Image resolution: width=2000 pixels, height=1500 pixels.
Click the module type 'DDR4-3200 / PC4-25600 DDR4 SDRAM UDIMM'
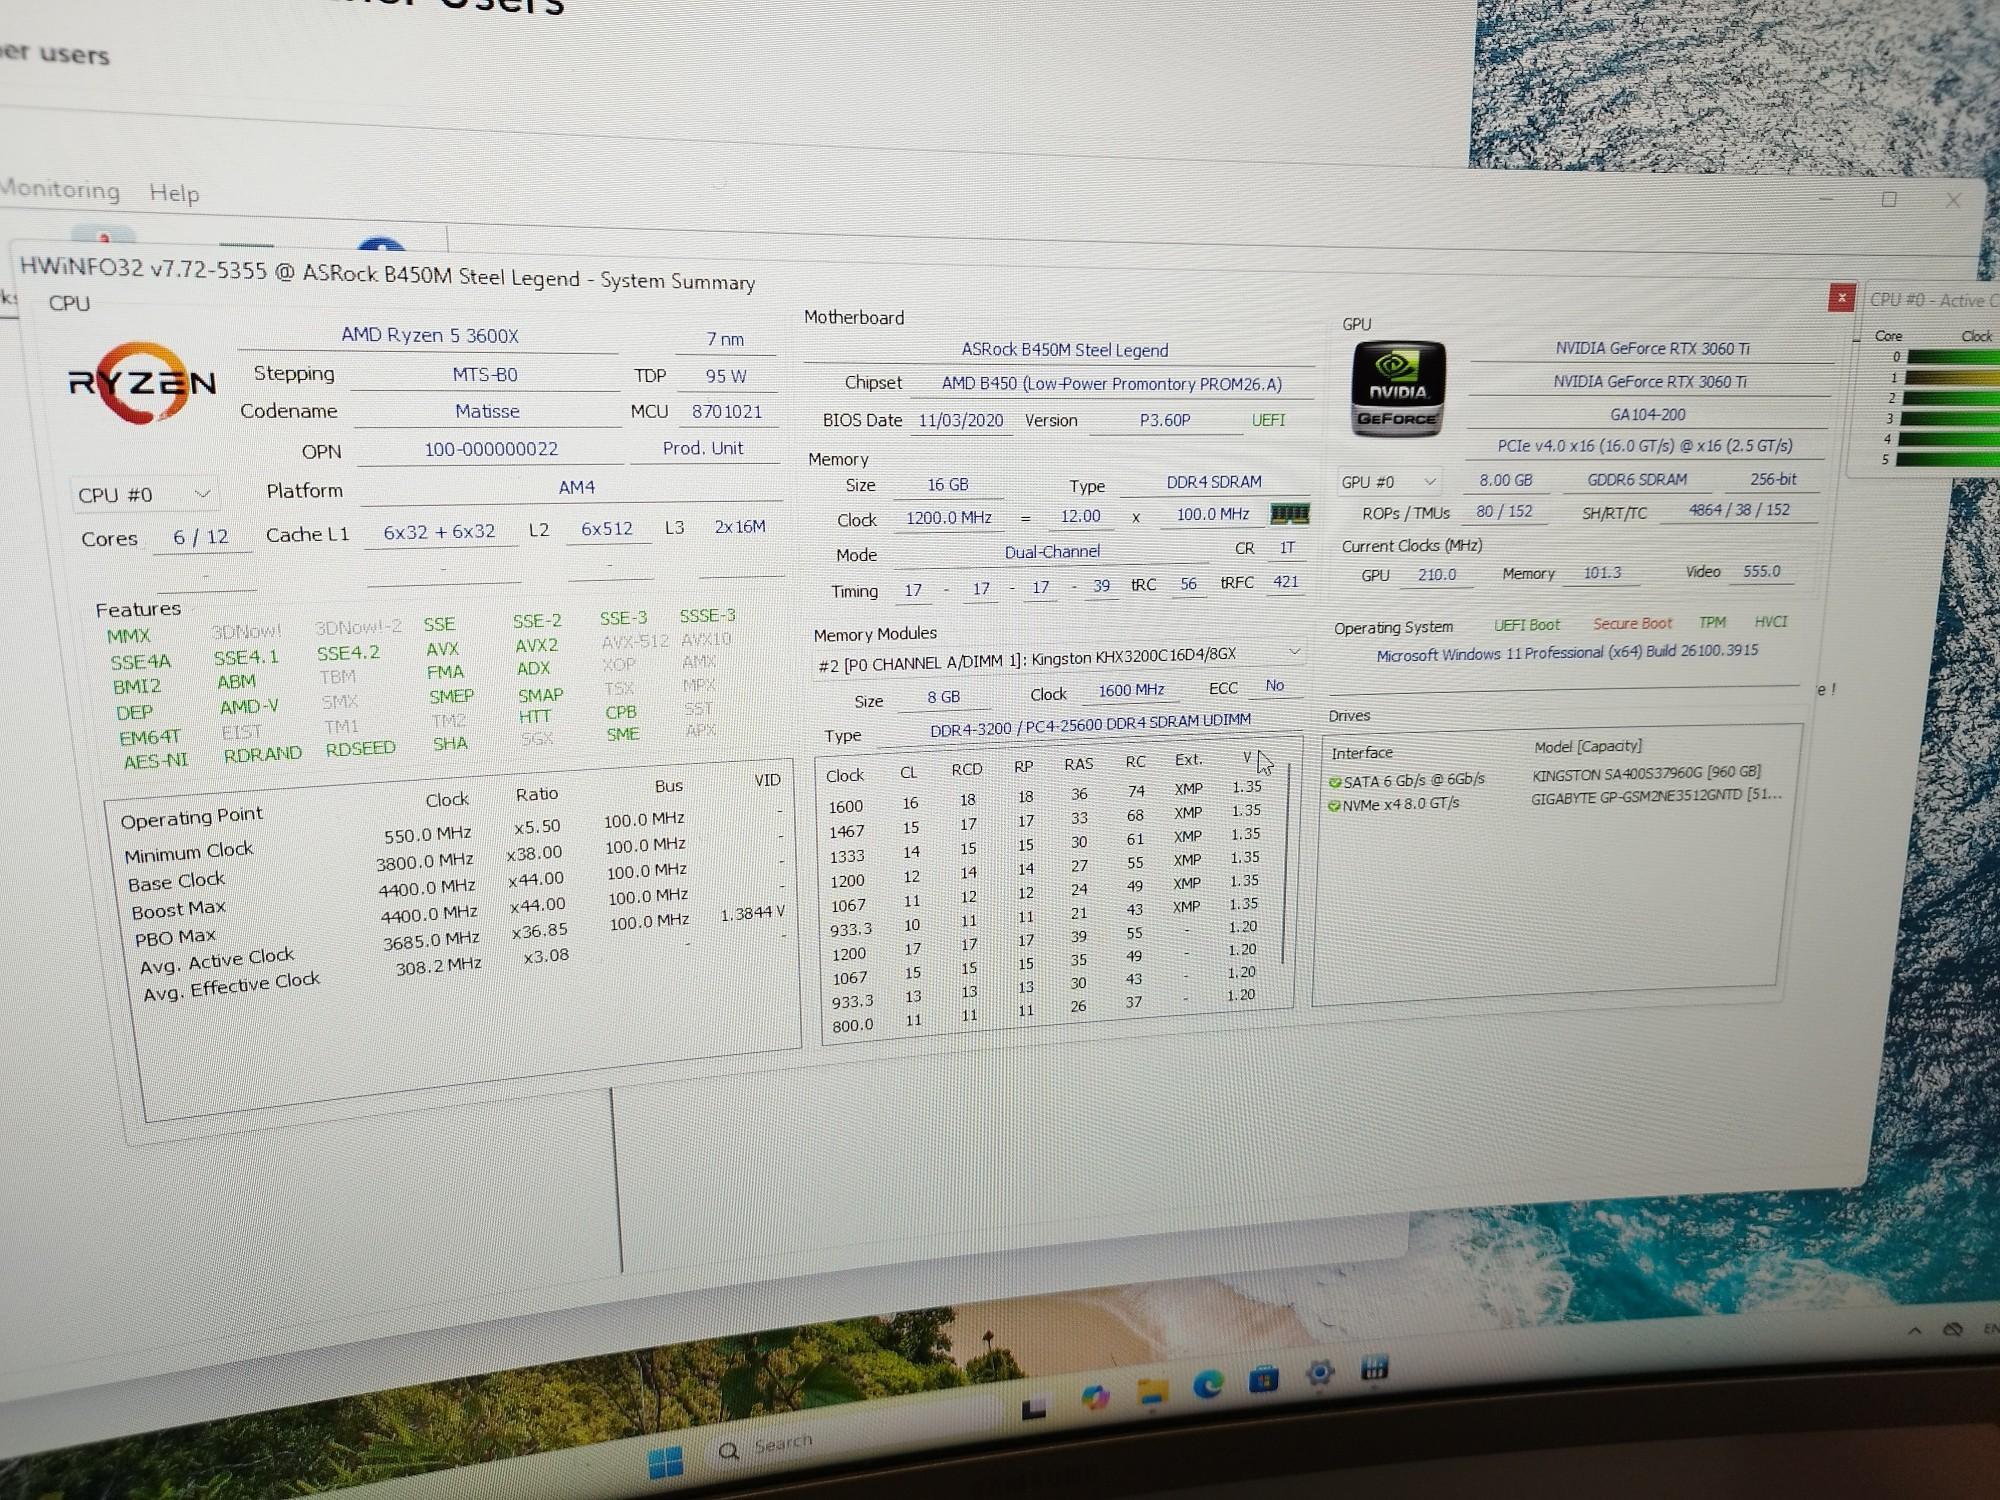click(1090, 725)
